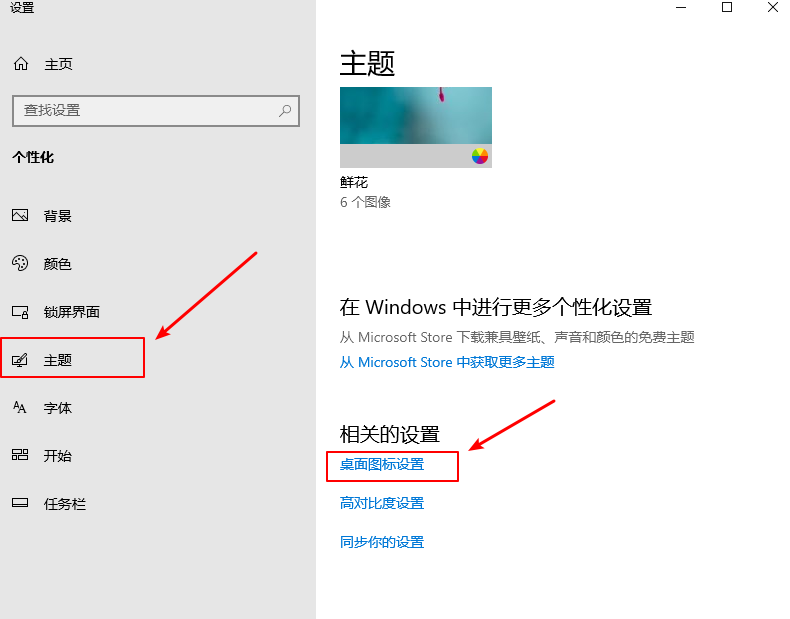Click the Background (背景) picture icon

(20, 216)
